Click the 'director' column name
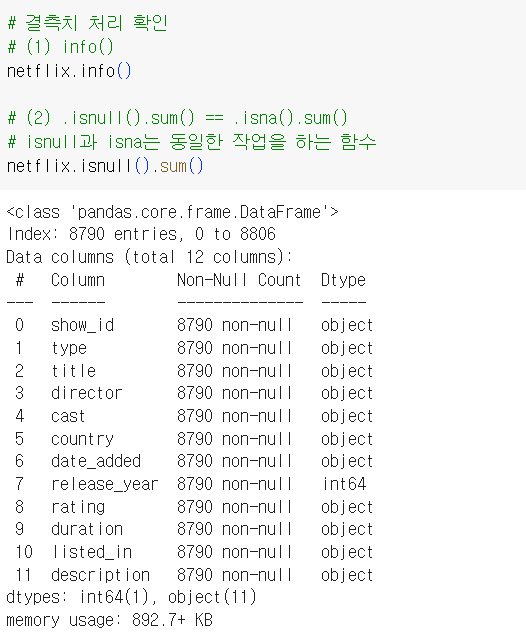 [87, 393]
